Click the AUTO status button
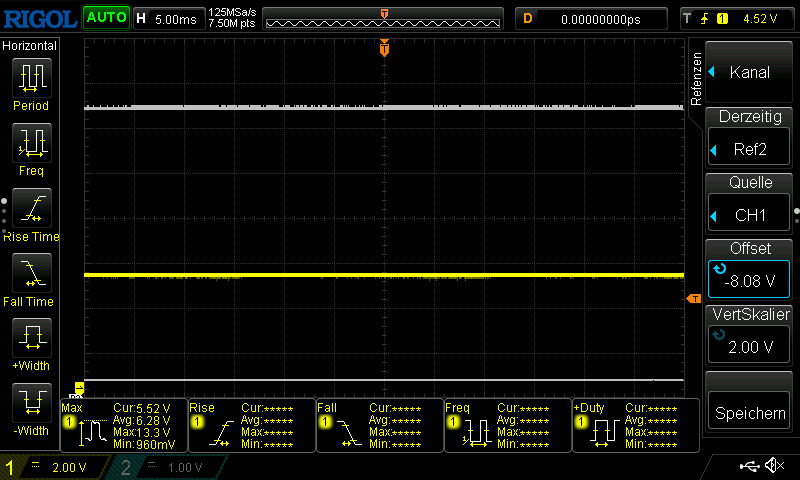Image resolution: width=800 pixels, height=480 pixels. [106, 18]
